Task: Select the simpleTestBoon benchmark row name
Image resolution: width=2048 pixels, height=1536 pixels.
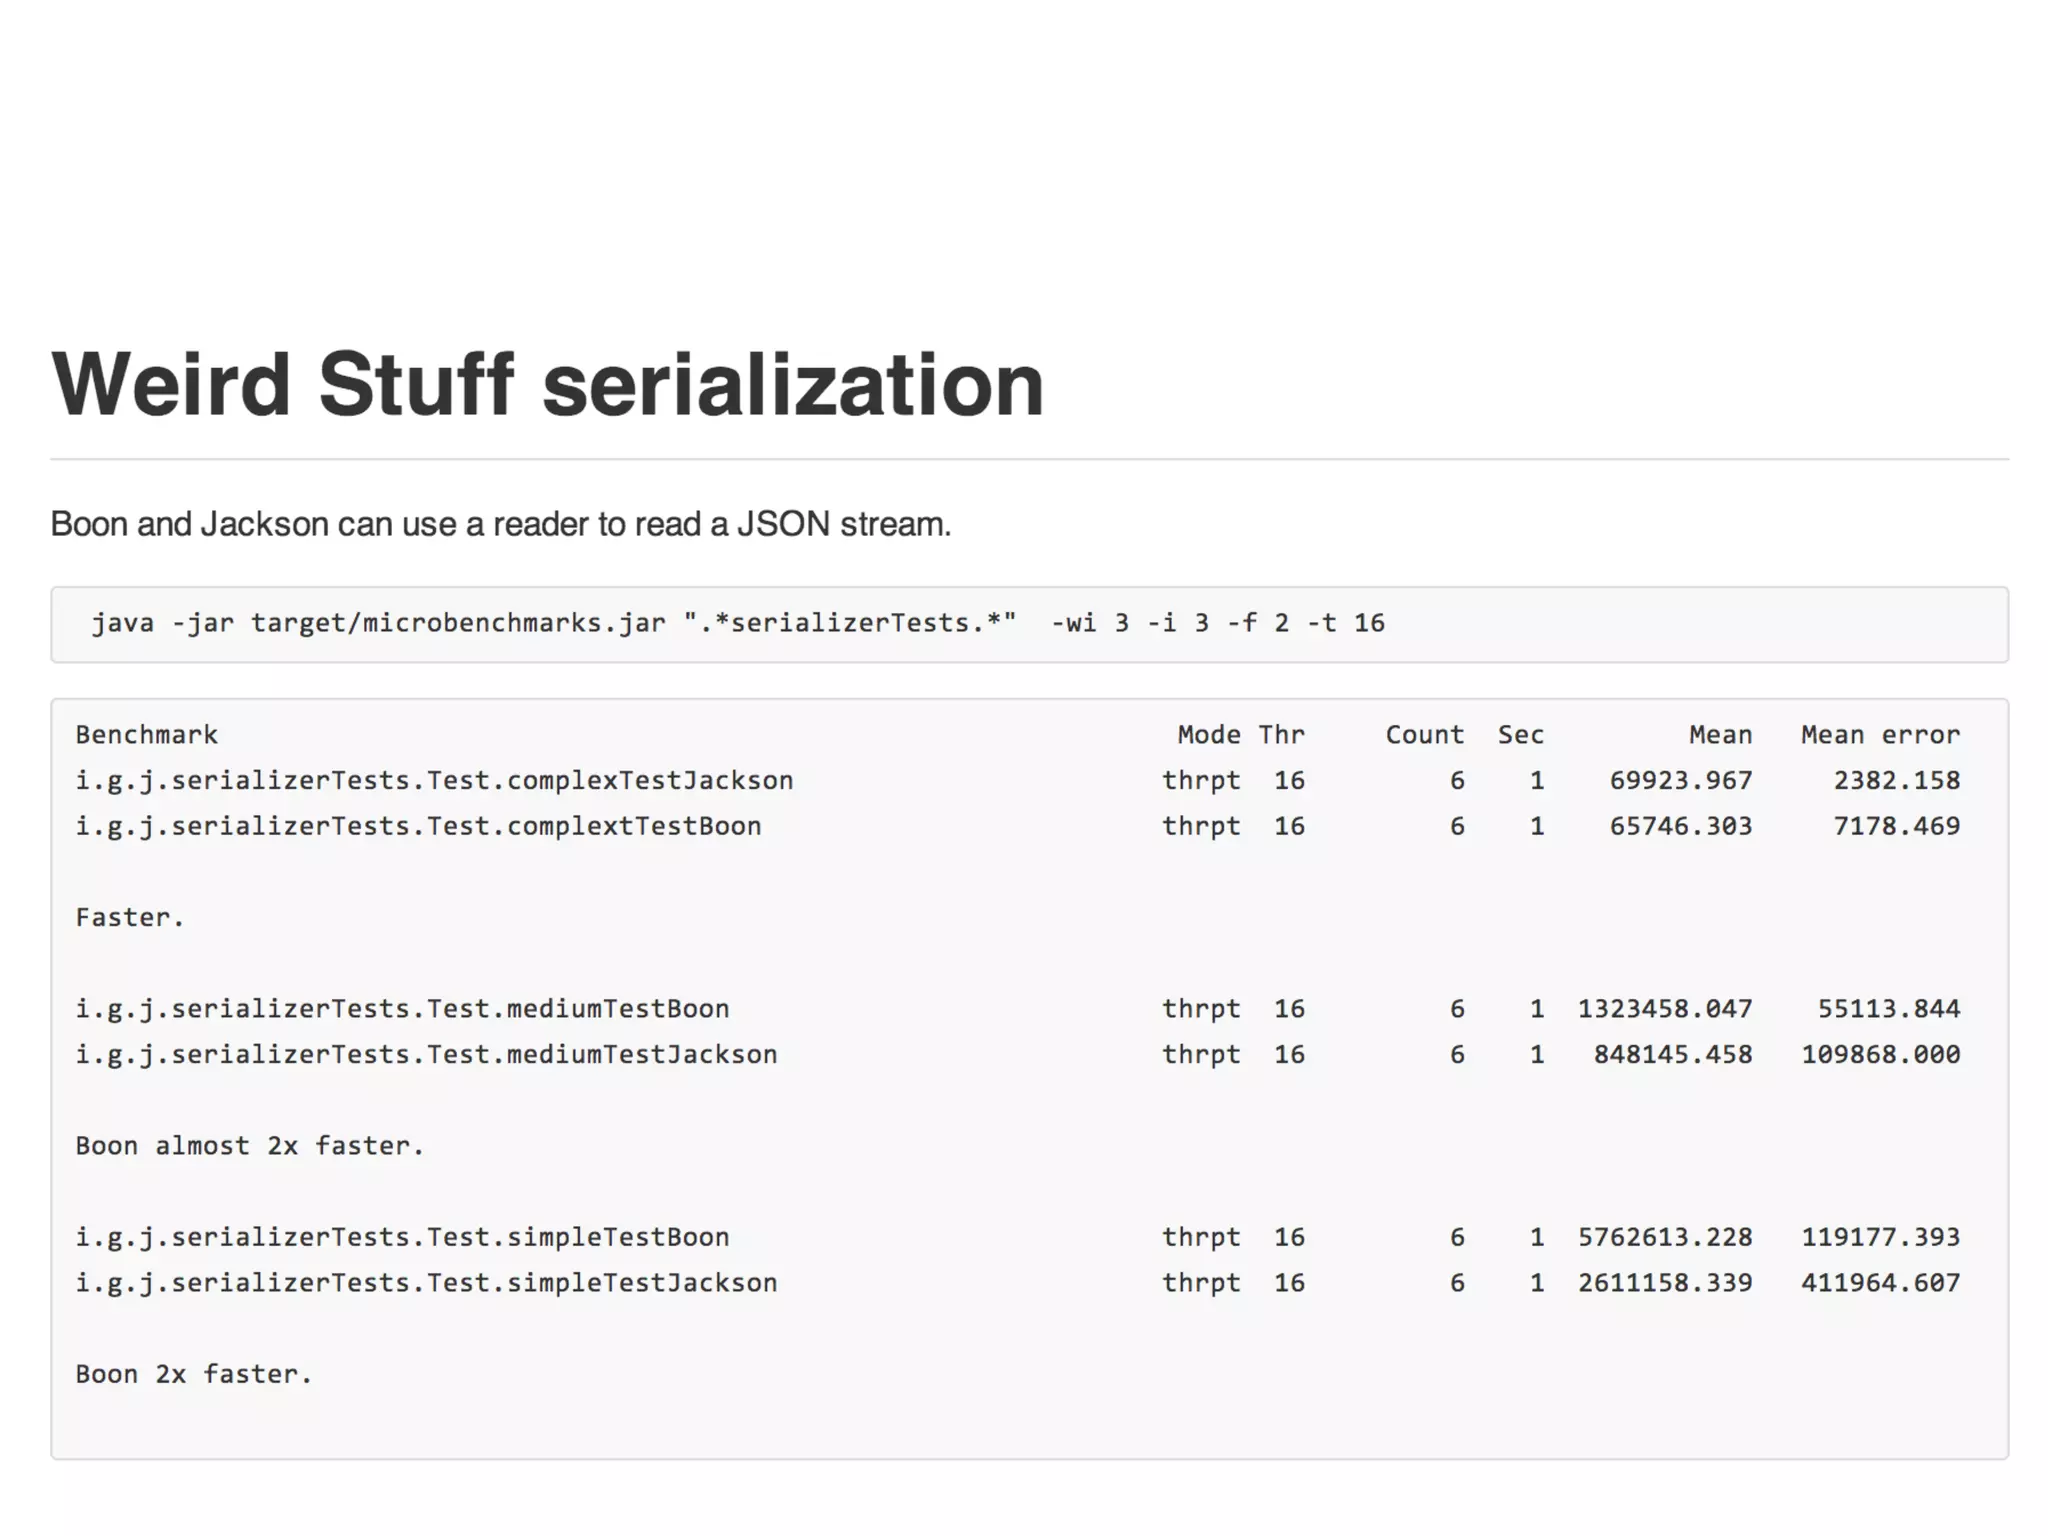Action: pos(402,1237)
